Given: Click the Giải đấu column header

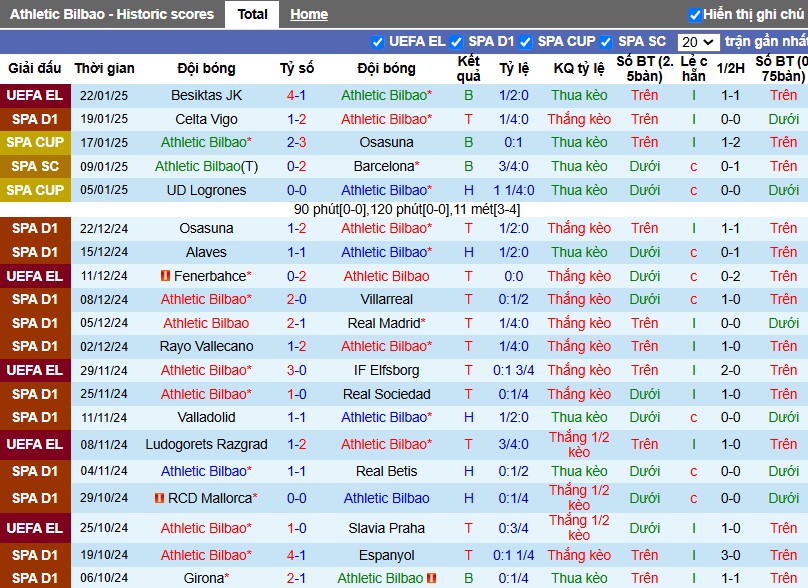Looking at the screenshot, I should [x=35, y=68].
